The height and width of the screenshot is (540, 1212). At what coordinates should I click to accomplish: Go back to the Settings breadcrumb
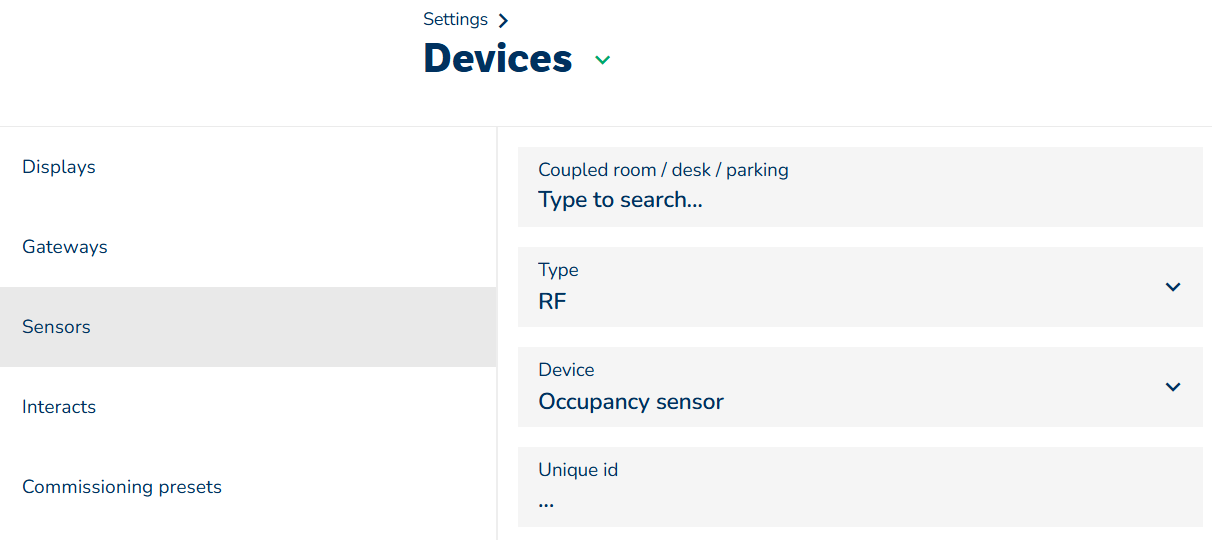tap(455, 20)
